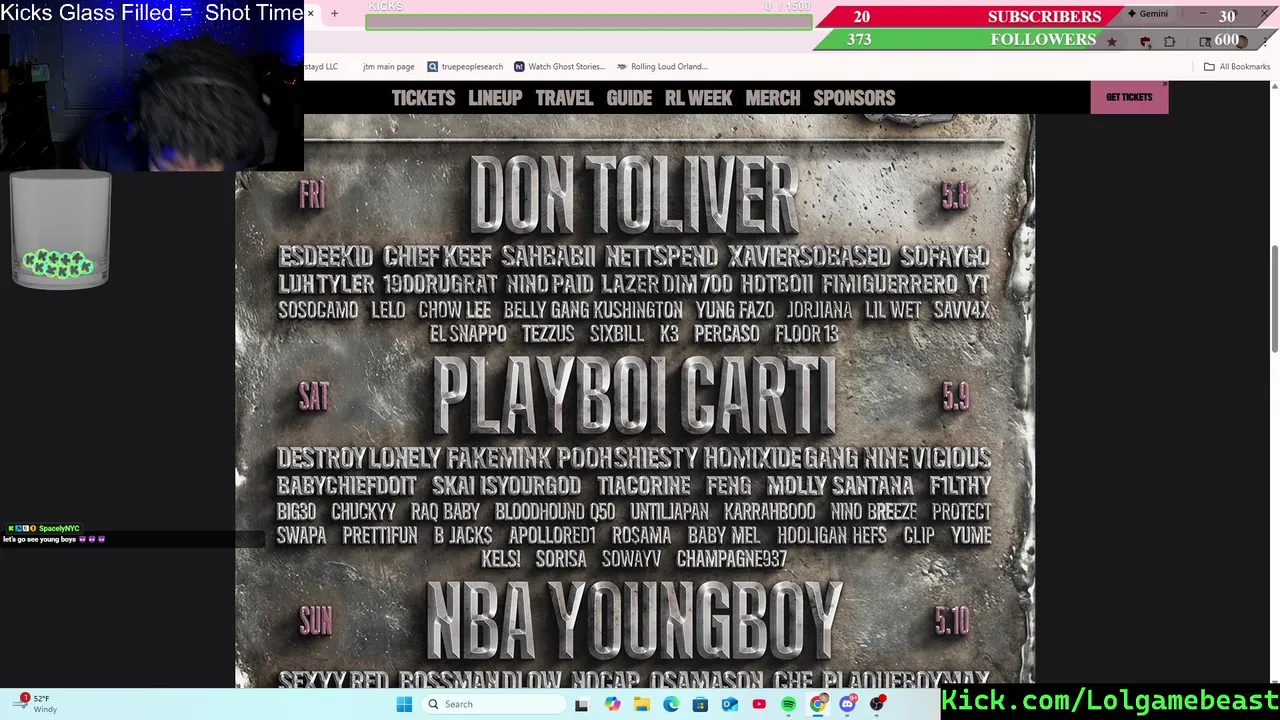Image resolution: width=1280 pixels, height=720 pixels.
Task: Click BELLY GANG KUSHINGTON in the lineup
Action: [593, 310]
